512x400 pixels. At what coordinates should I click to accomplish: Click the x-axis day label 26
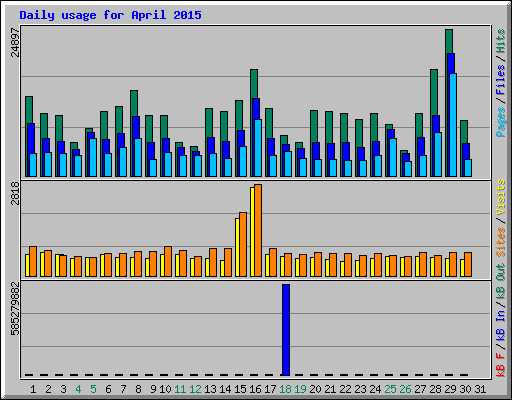click(405, 389)
